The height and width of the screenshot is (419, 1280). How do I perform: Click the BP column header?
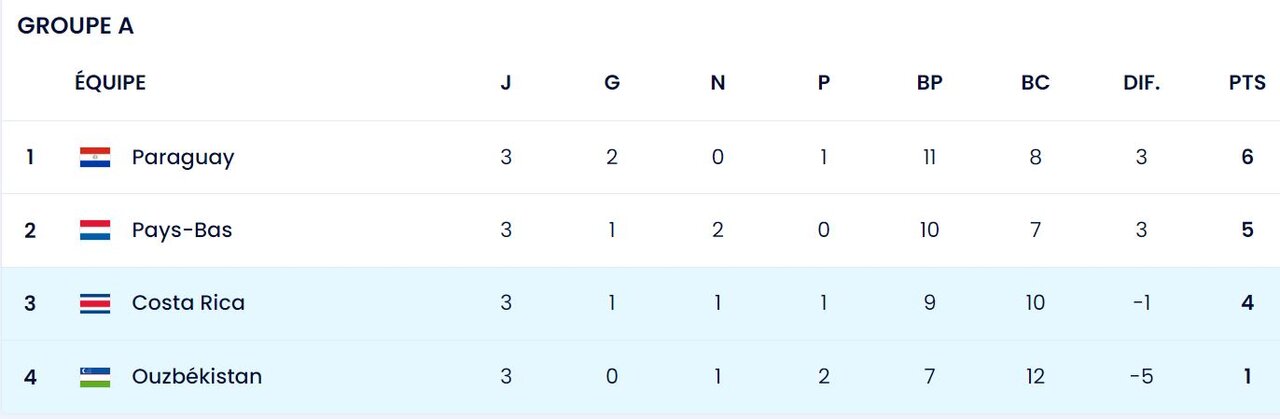930,83
